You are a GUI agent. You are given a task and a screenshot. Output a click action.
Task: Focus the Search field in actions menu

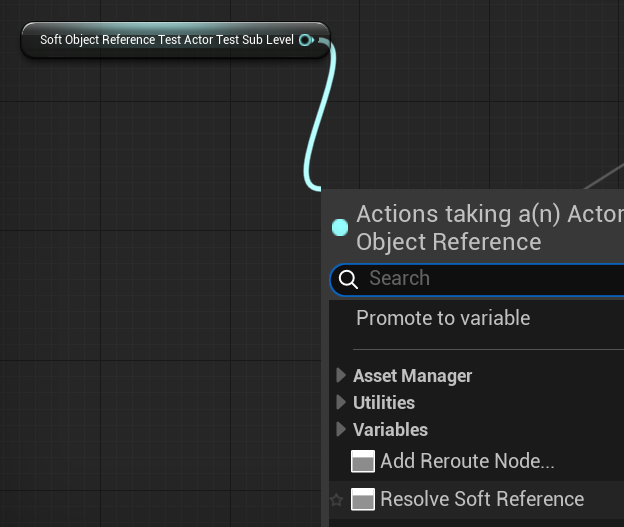click(490, 279)
